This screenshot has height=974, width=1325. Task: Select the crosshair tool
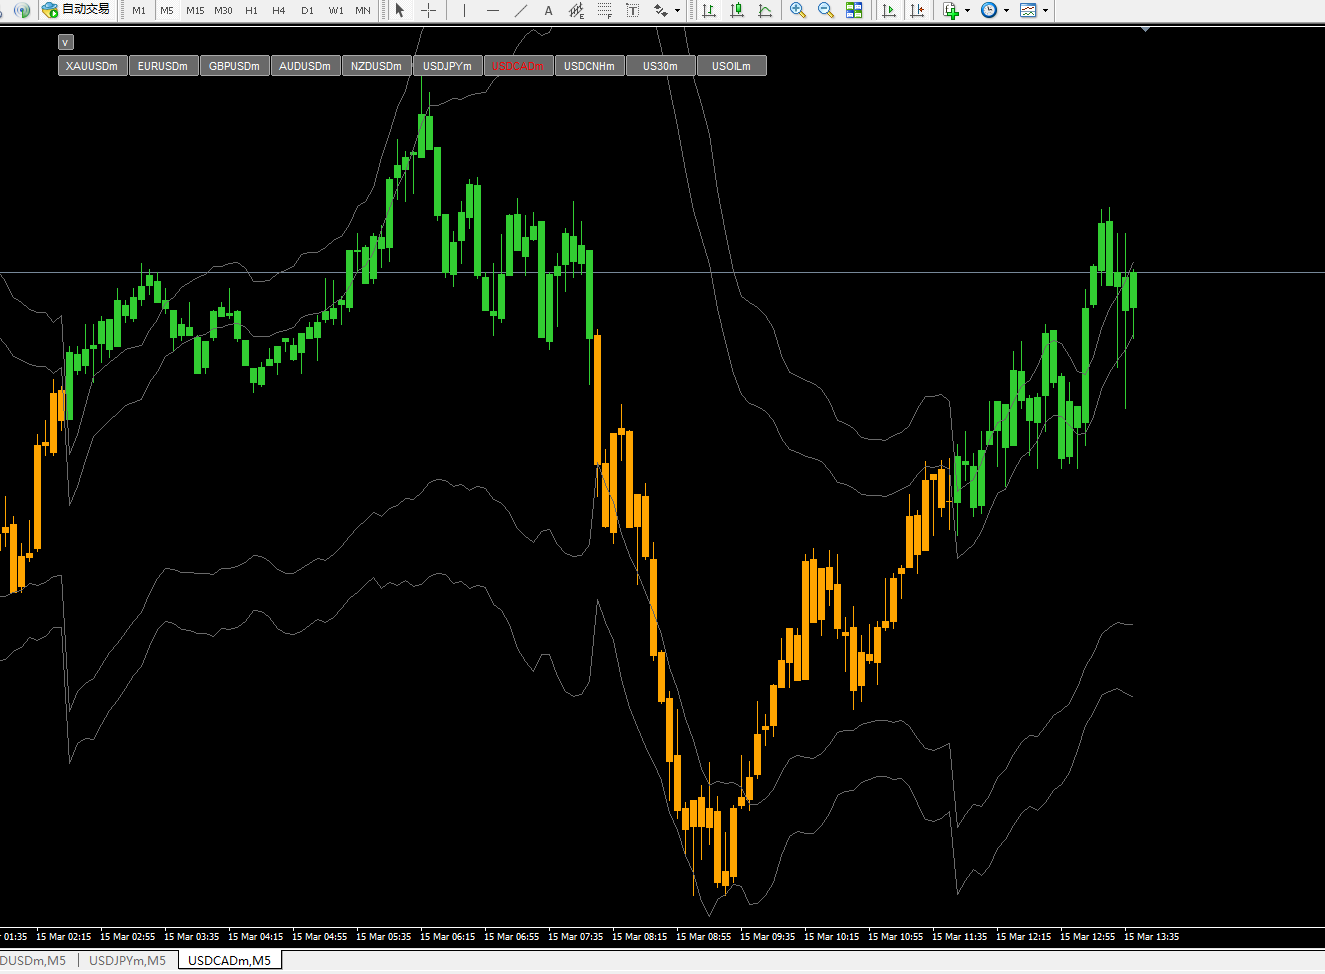coord(428,10)
